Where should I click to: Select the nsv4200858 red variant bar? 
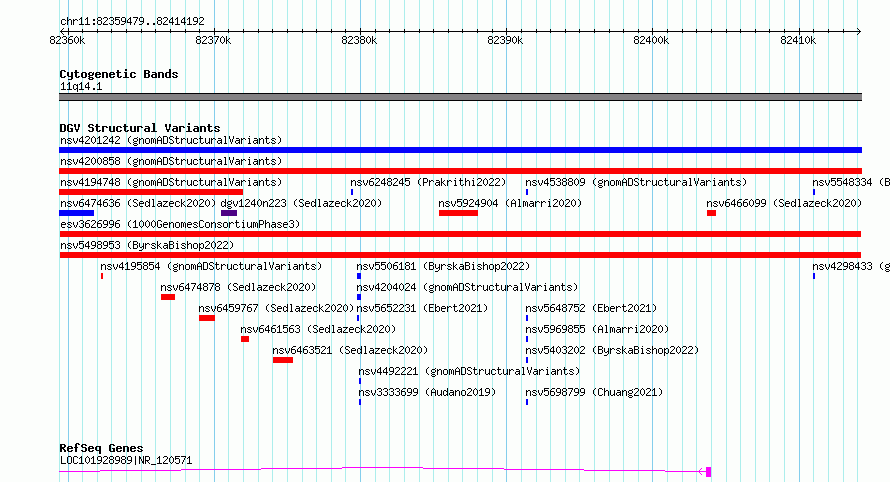pos(460,171)
